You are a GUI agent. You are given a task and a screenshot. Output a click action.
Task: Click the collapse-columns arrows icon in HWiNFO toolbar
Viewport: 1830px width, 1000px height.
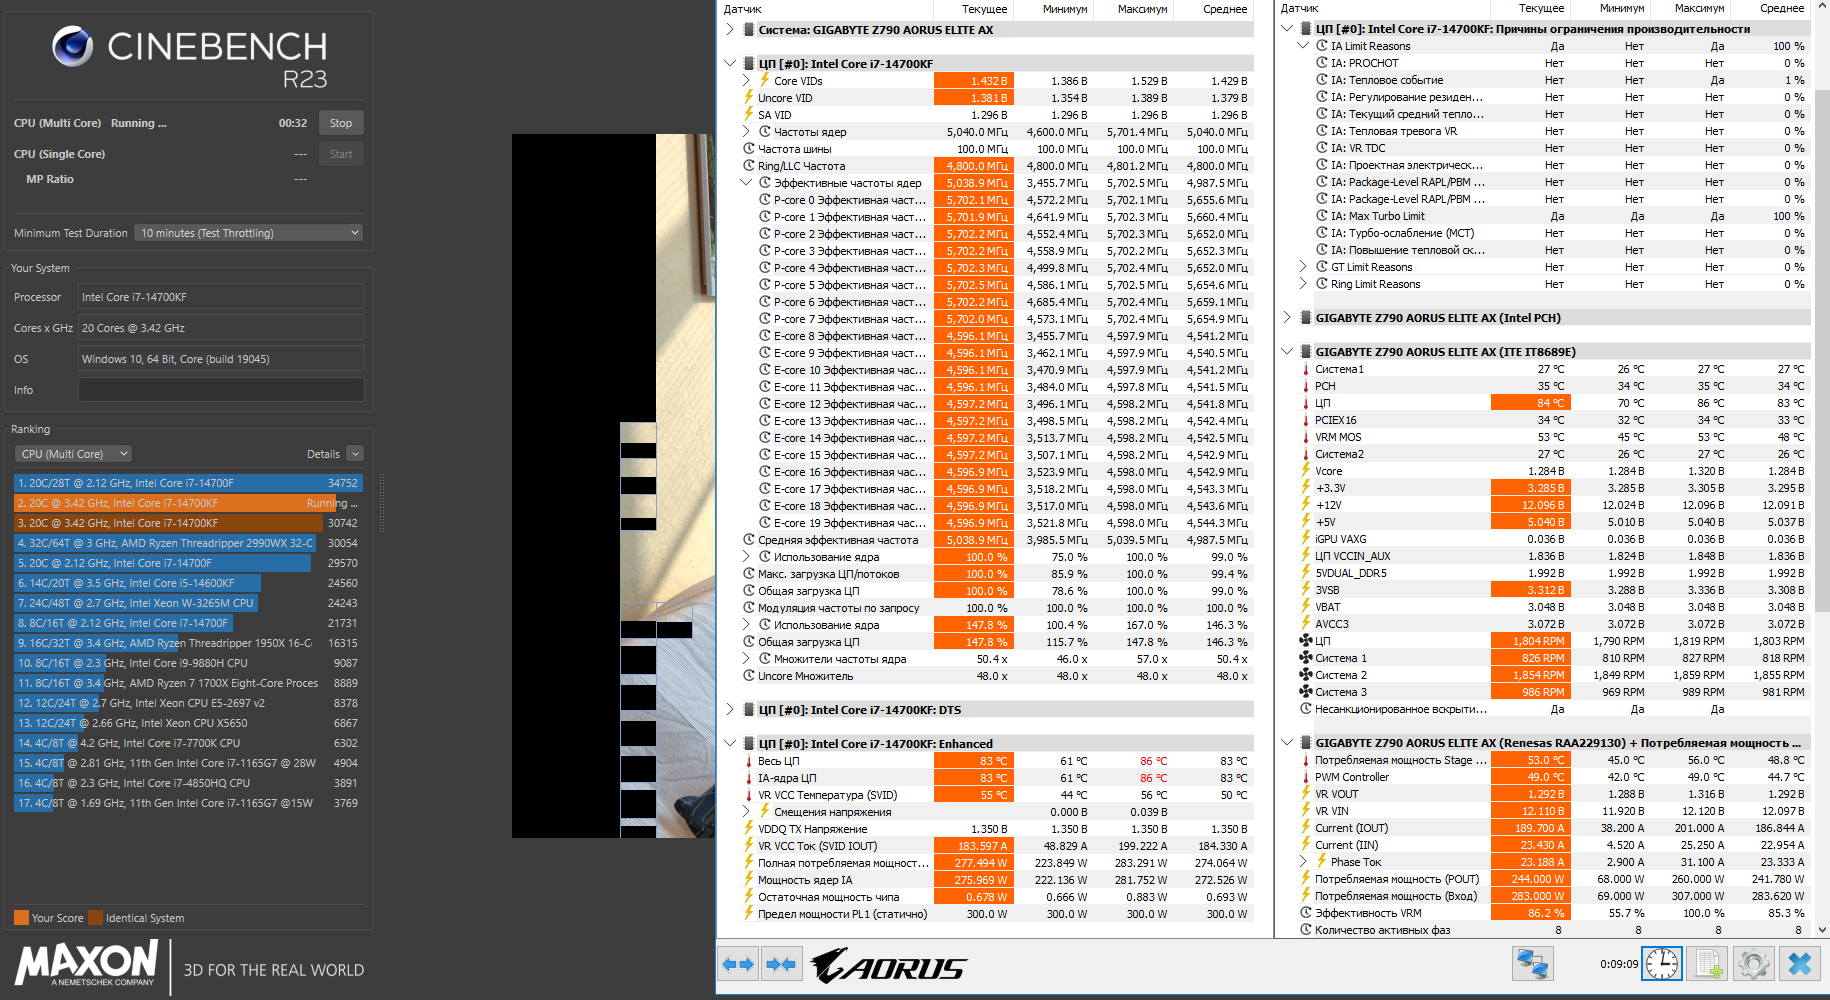[x=780, y=964]
